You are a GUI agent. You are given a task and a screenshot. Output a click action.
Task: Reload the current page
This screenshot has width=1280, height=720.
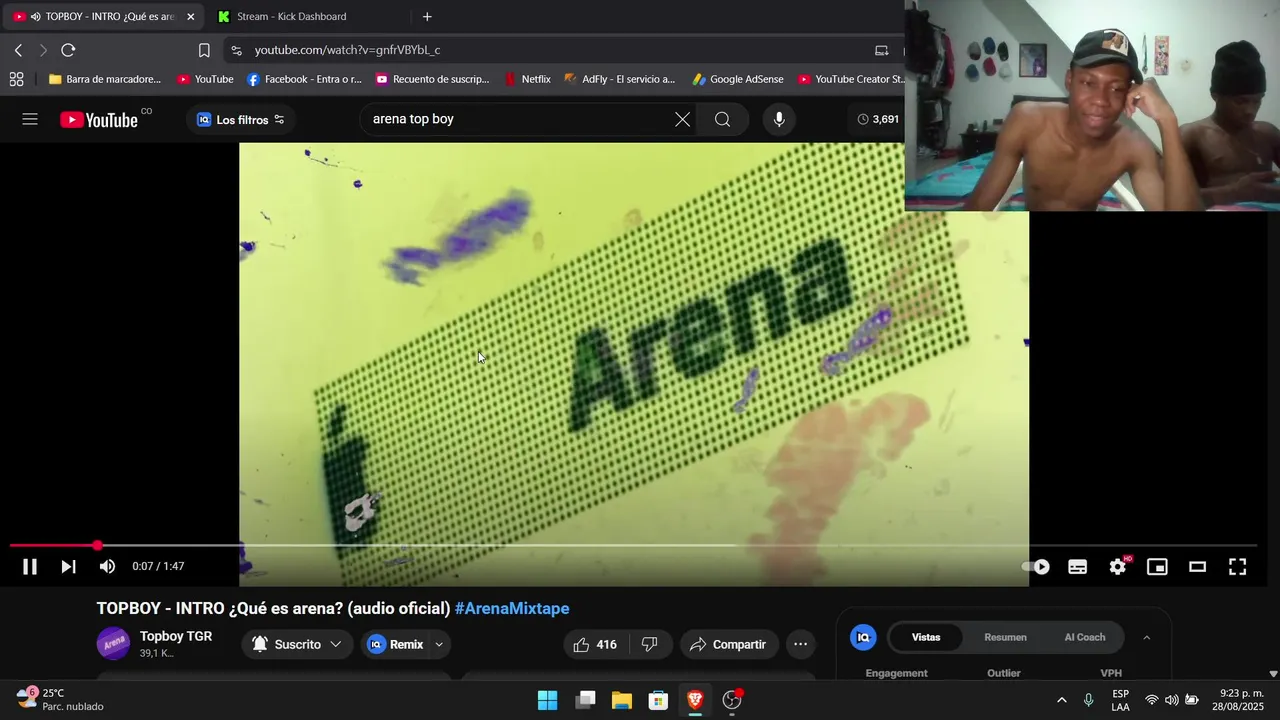pyautogui.click(x=68, y=50)
